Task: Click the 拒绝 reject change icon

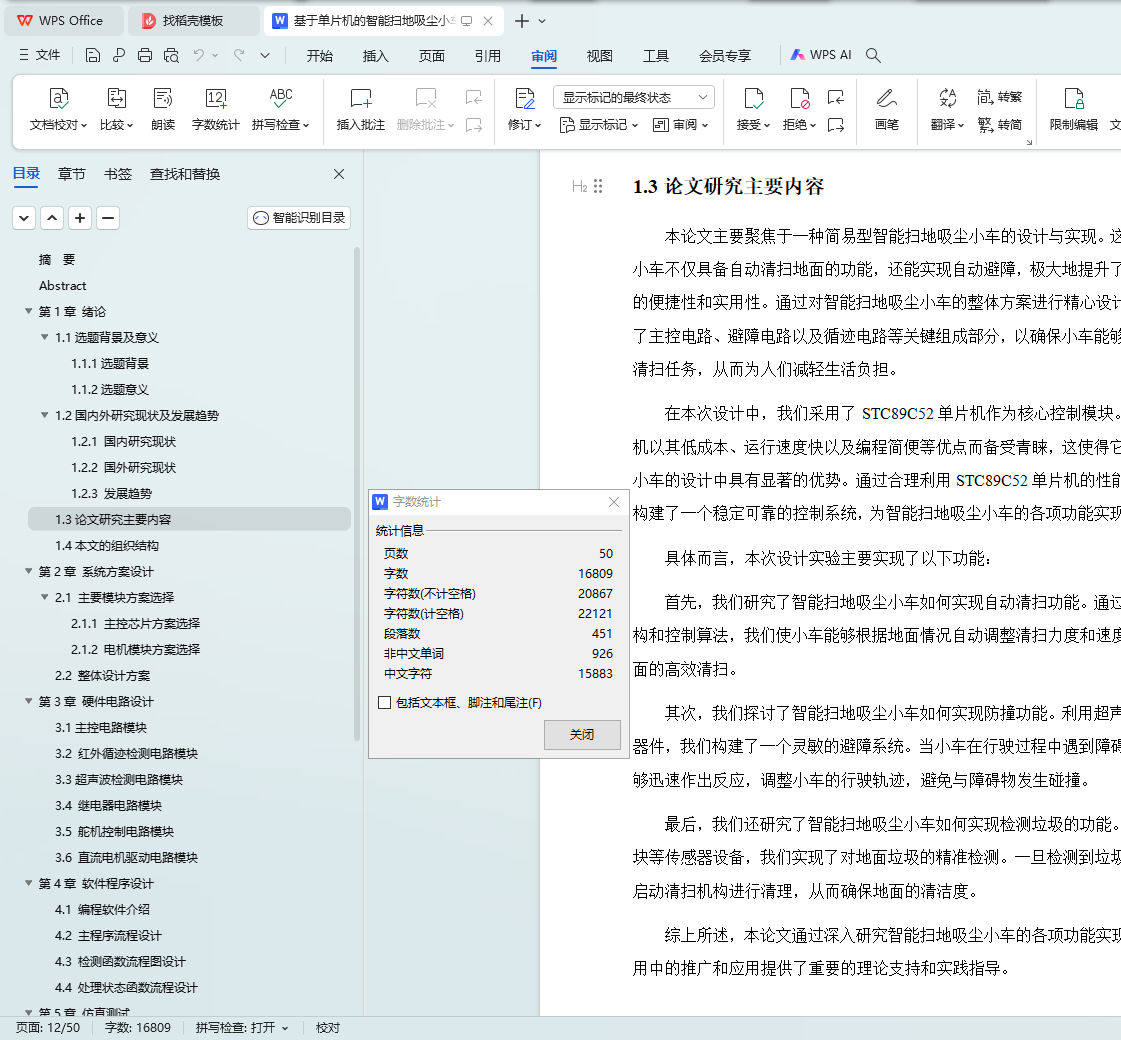Action: (799, 98)
